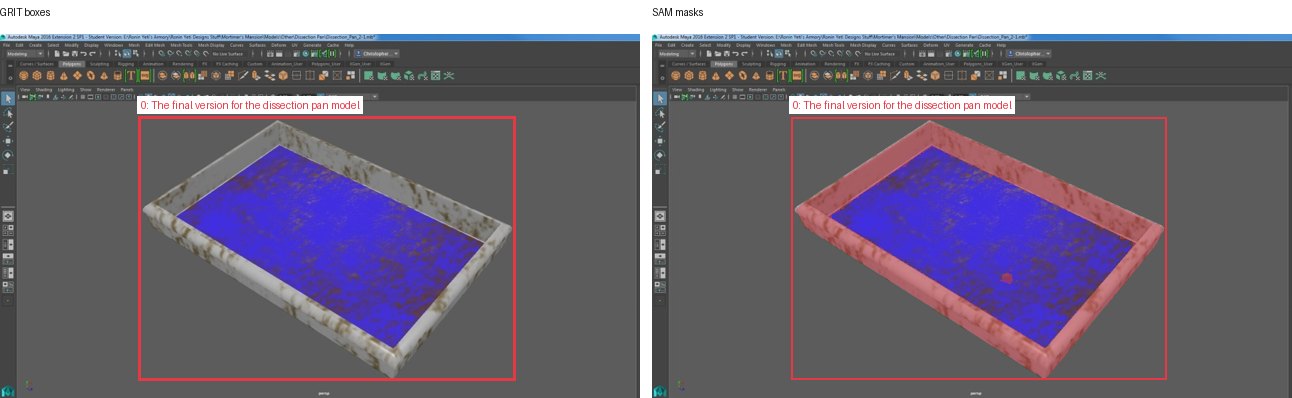Open Renderer panel menu in GRIT boxes viewport
Viewport: 1292px width, 398px height.
(x=106, y=90)
